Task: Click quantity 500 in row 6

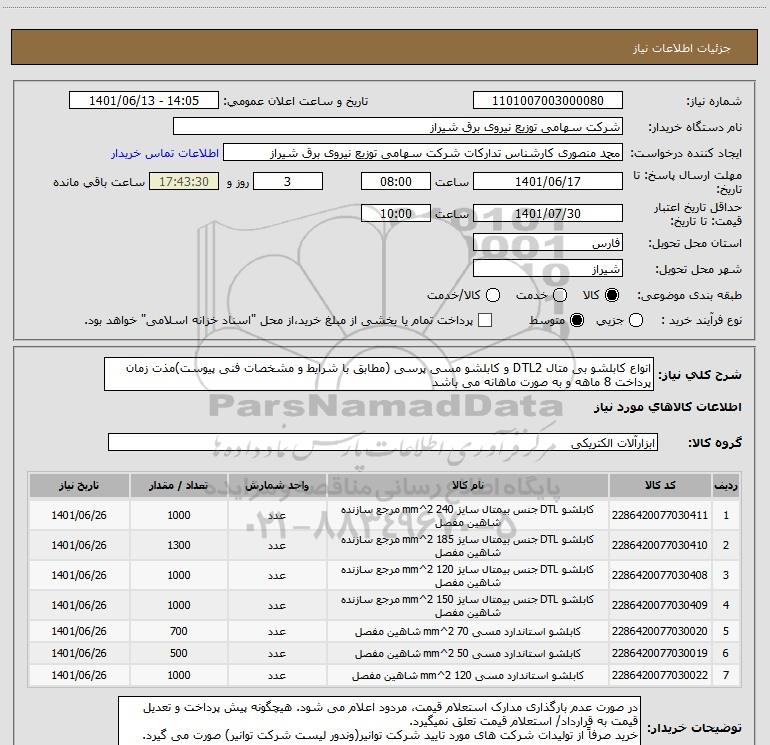Action: point(179,653)
